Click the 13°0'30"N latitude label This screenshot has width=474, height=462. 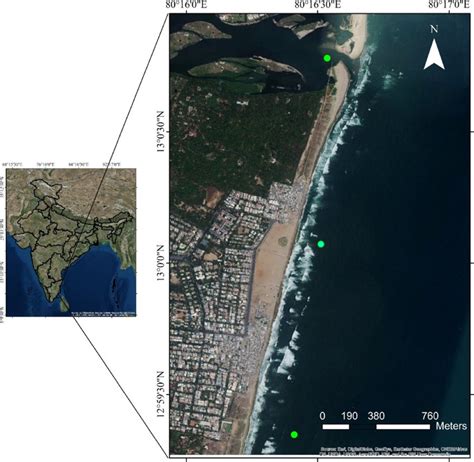coord(161,131)
